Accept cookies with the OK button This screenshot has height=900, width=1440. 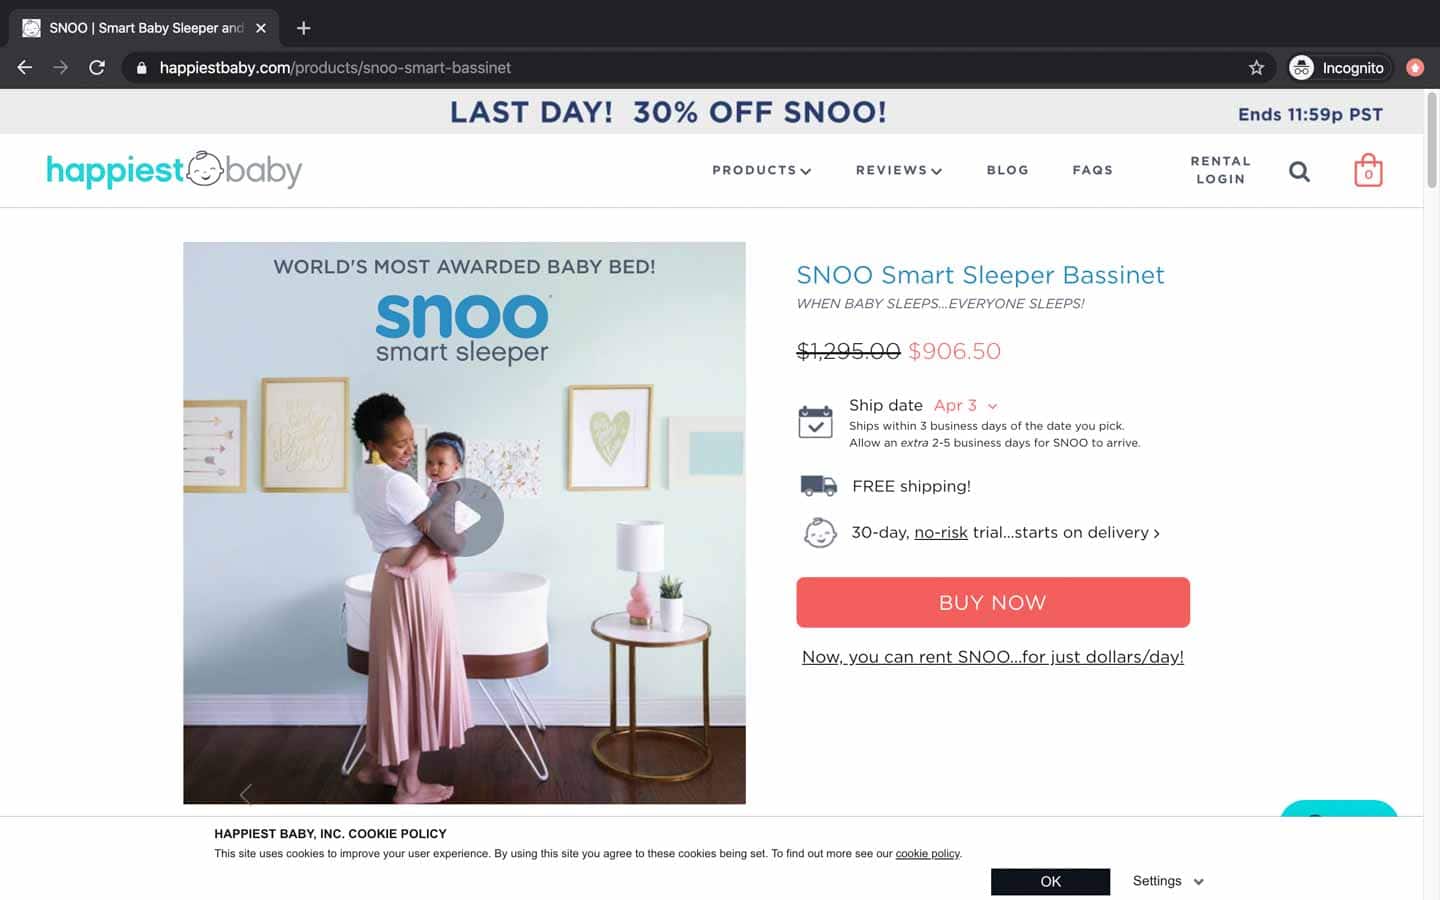click(x=1050, y=881)
